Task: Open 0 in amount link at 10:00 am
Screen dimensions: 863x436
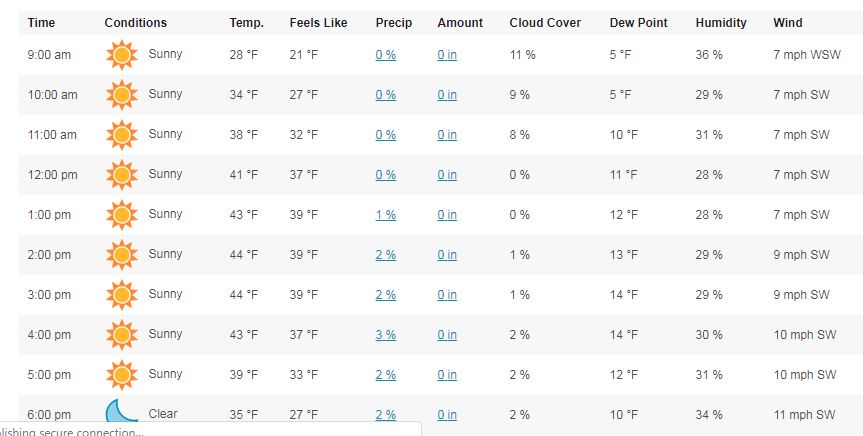Action: (447, 95)
